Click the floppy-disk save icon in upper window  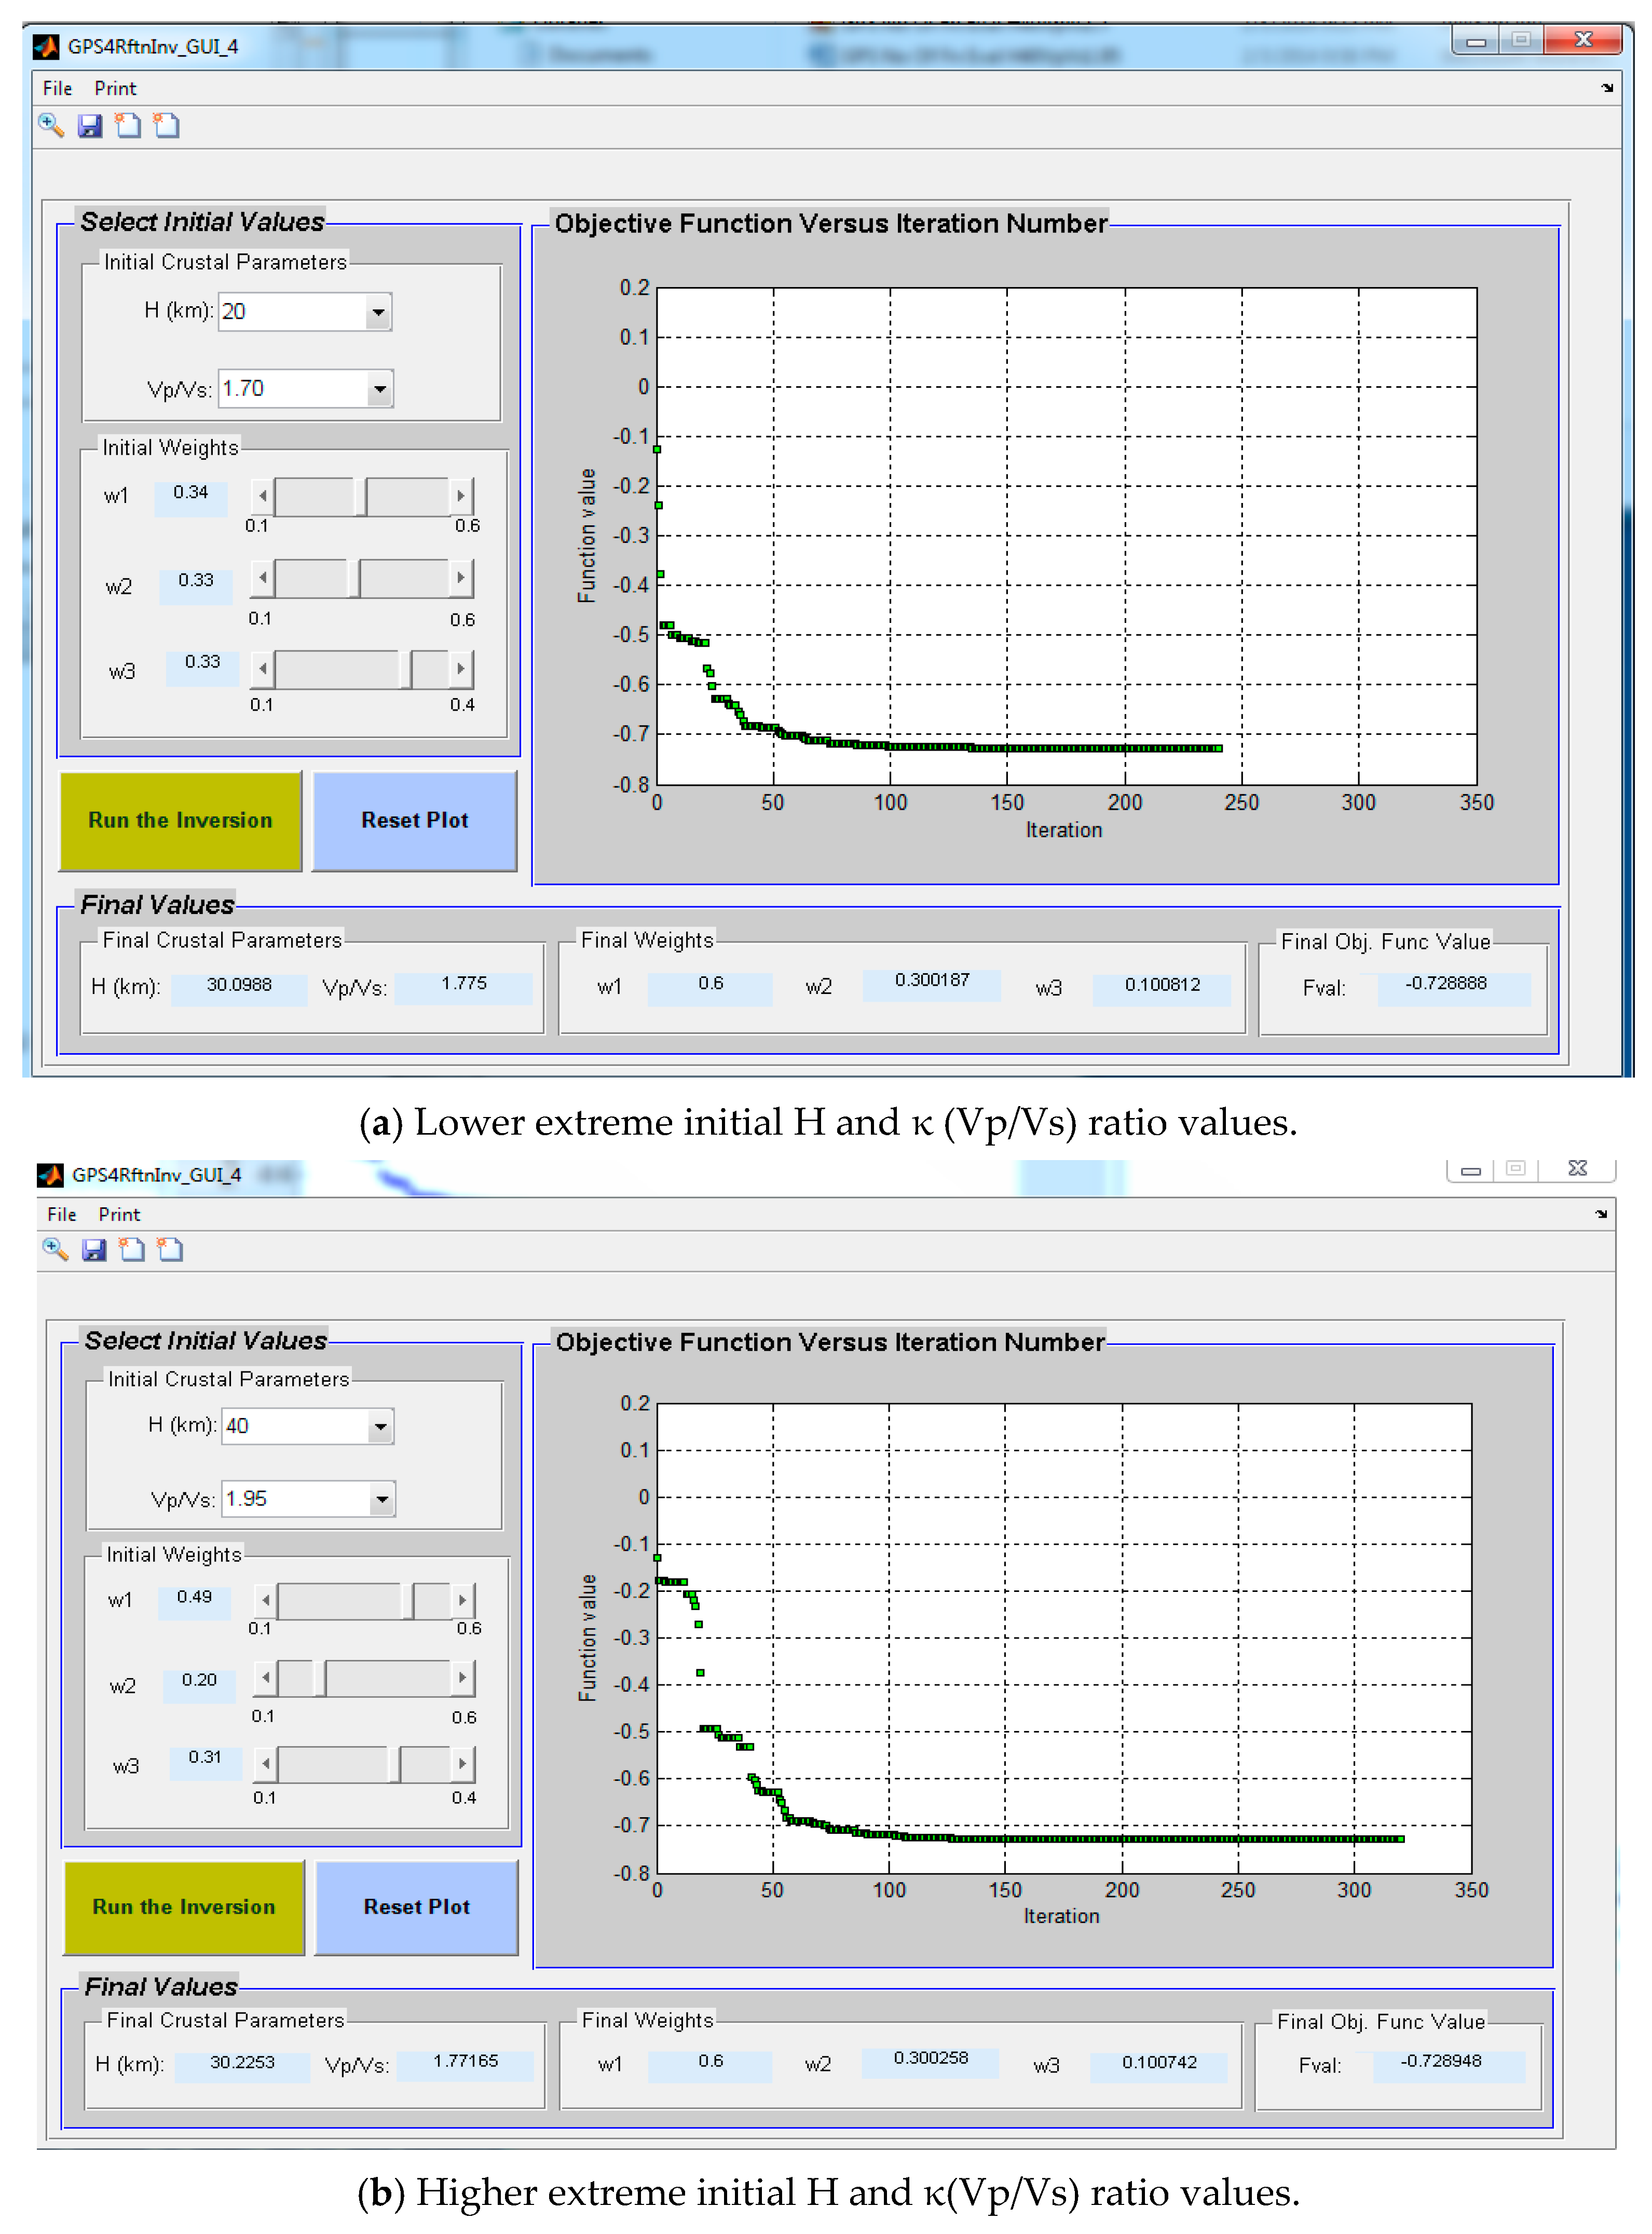(x=90, y=126)
